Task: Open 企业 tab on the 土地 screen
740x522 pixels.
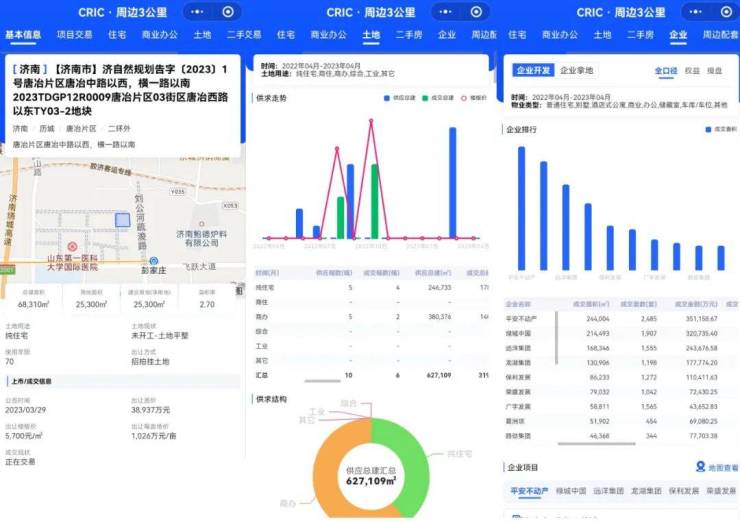Action: pyautogui.click(x=446, y=34)
